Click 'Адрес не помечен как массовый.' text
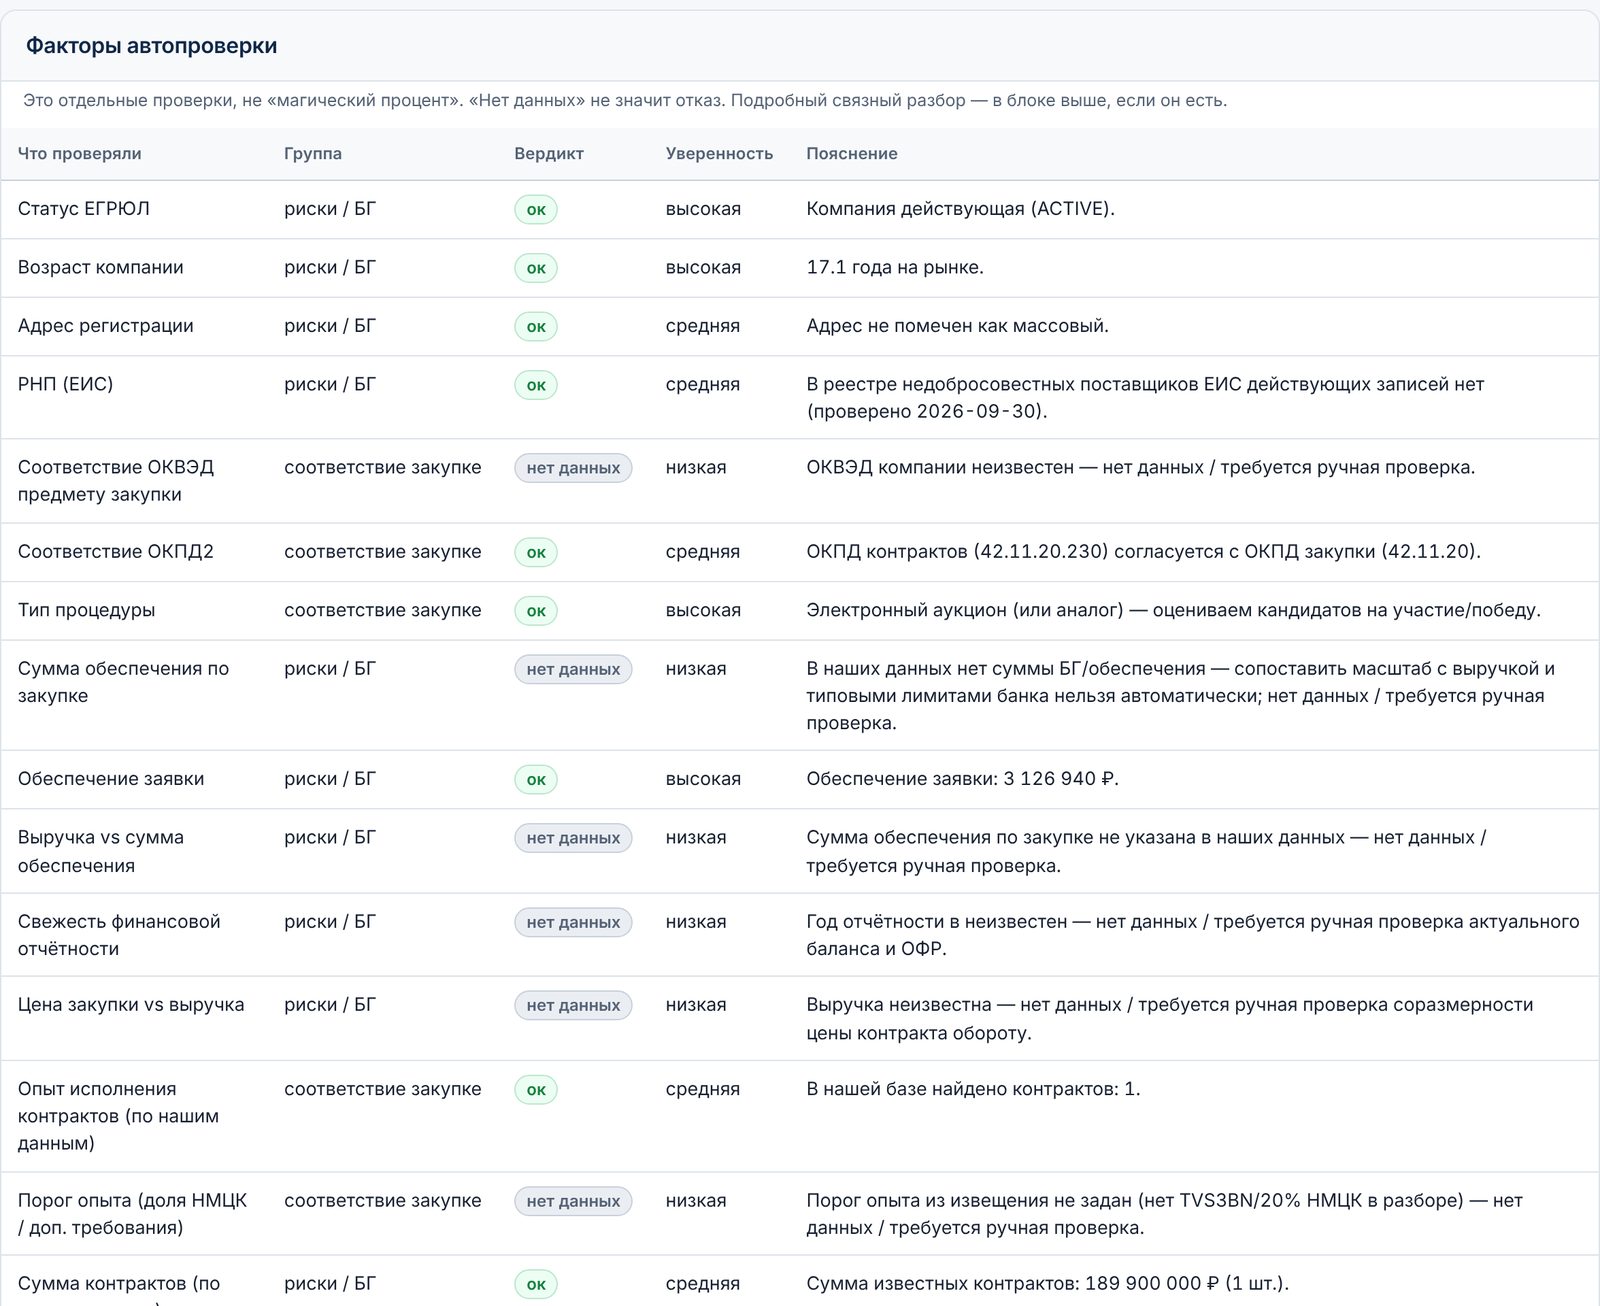This screenshot has width=1600, height=1306. (957, 326)
